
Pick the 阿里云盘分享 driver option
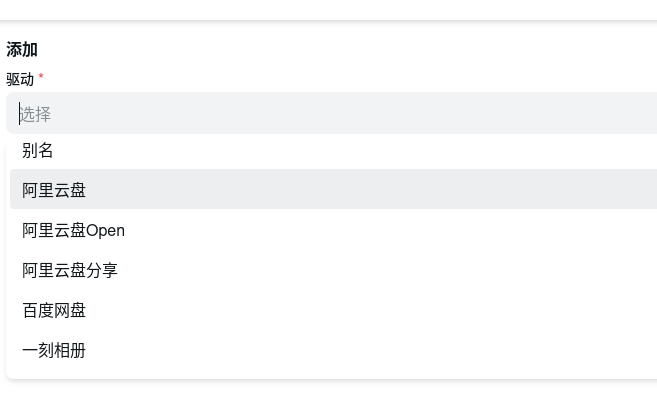[x=70, y=271]
